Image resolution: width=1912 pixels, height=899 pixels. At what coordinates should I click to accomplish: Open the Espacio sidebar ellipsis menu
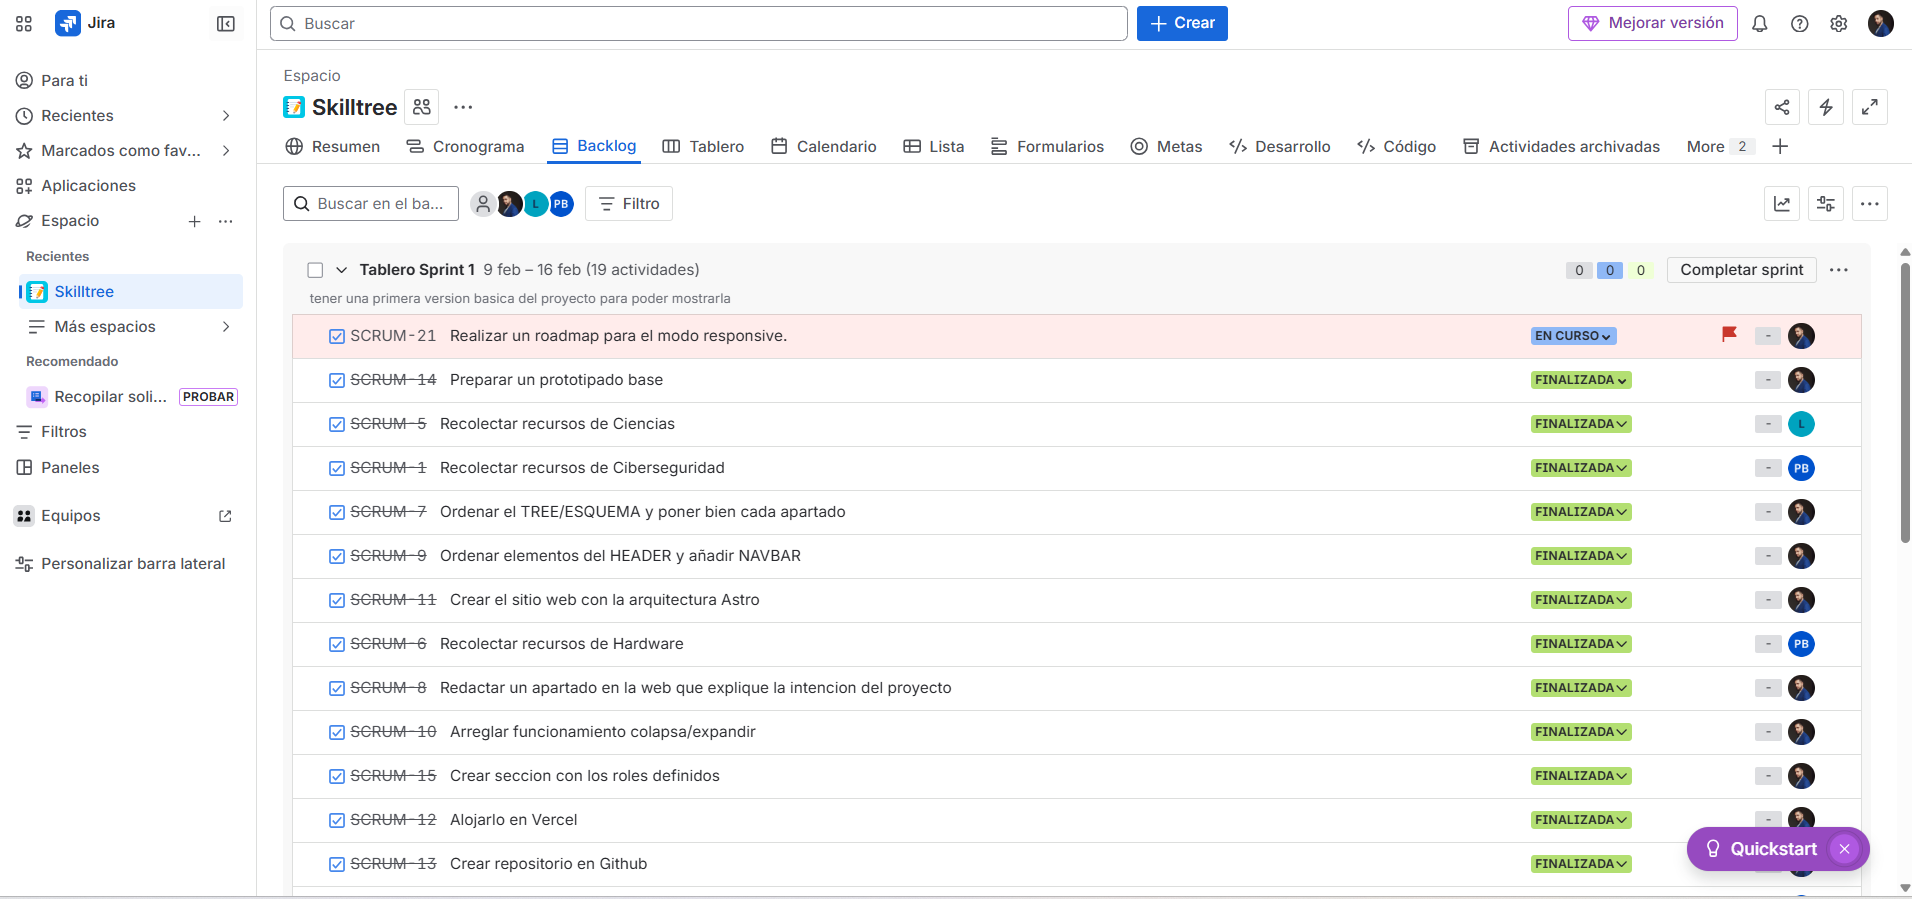[226, 221]
